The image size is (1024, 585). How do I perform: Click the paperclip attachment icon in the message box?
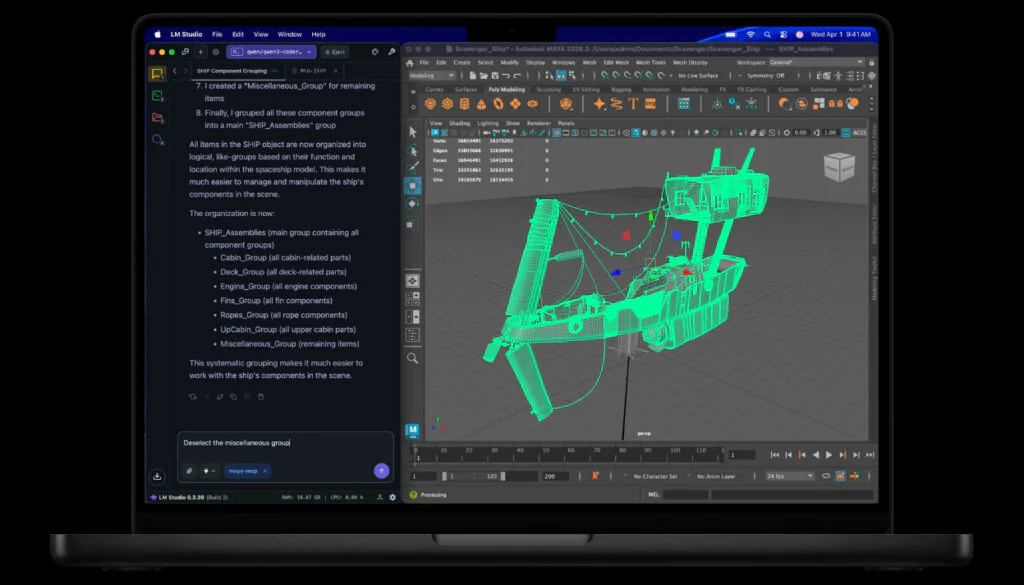click(x=189, y=471)
